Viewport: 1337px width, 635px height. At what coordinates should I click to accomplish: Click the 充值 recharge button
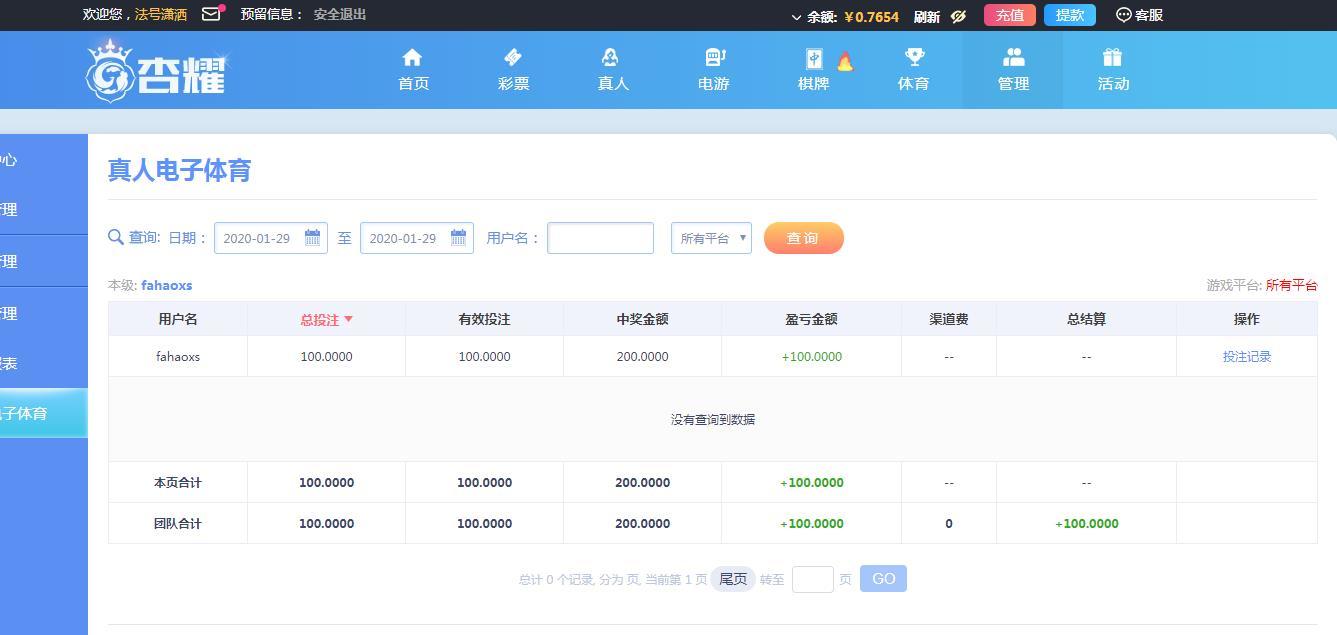tap(1010, 15)
